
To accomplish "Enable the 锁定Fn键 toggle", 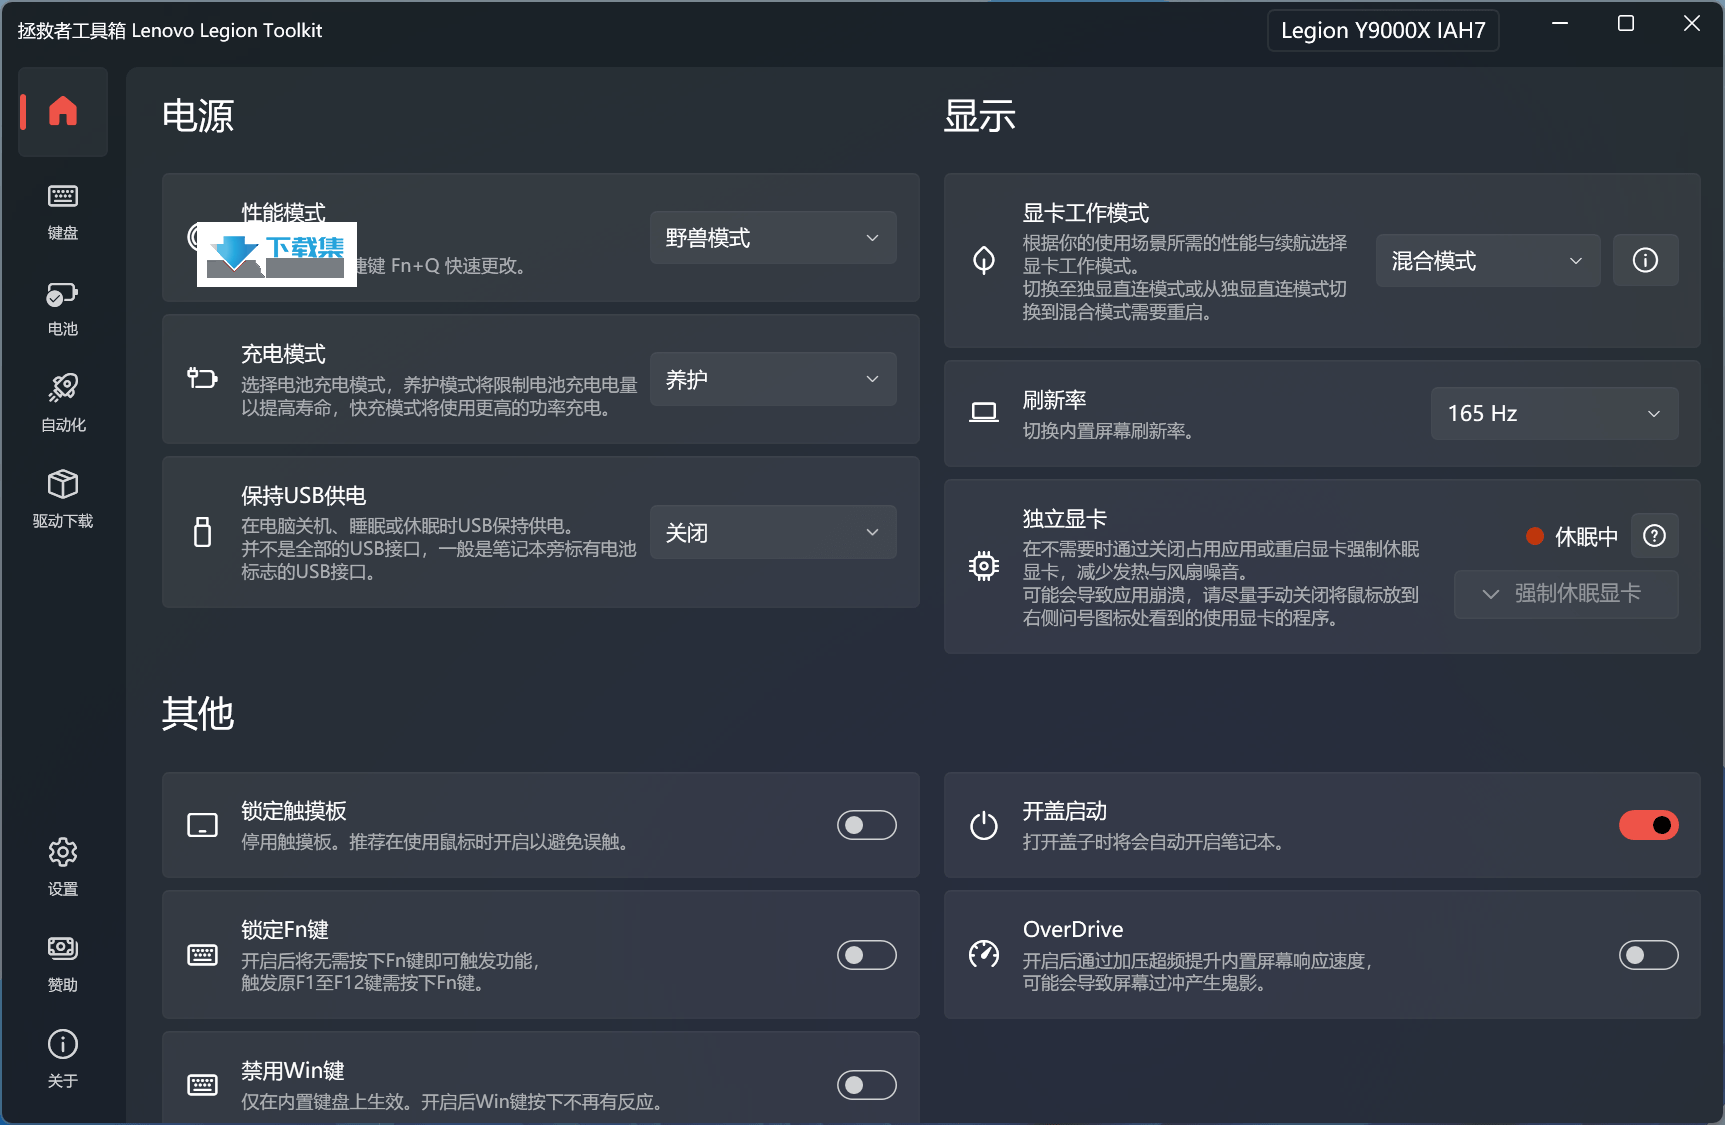I will click(867, 955).
